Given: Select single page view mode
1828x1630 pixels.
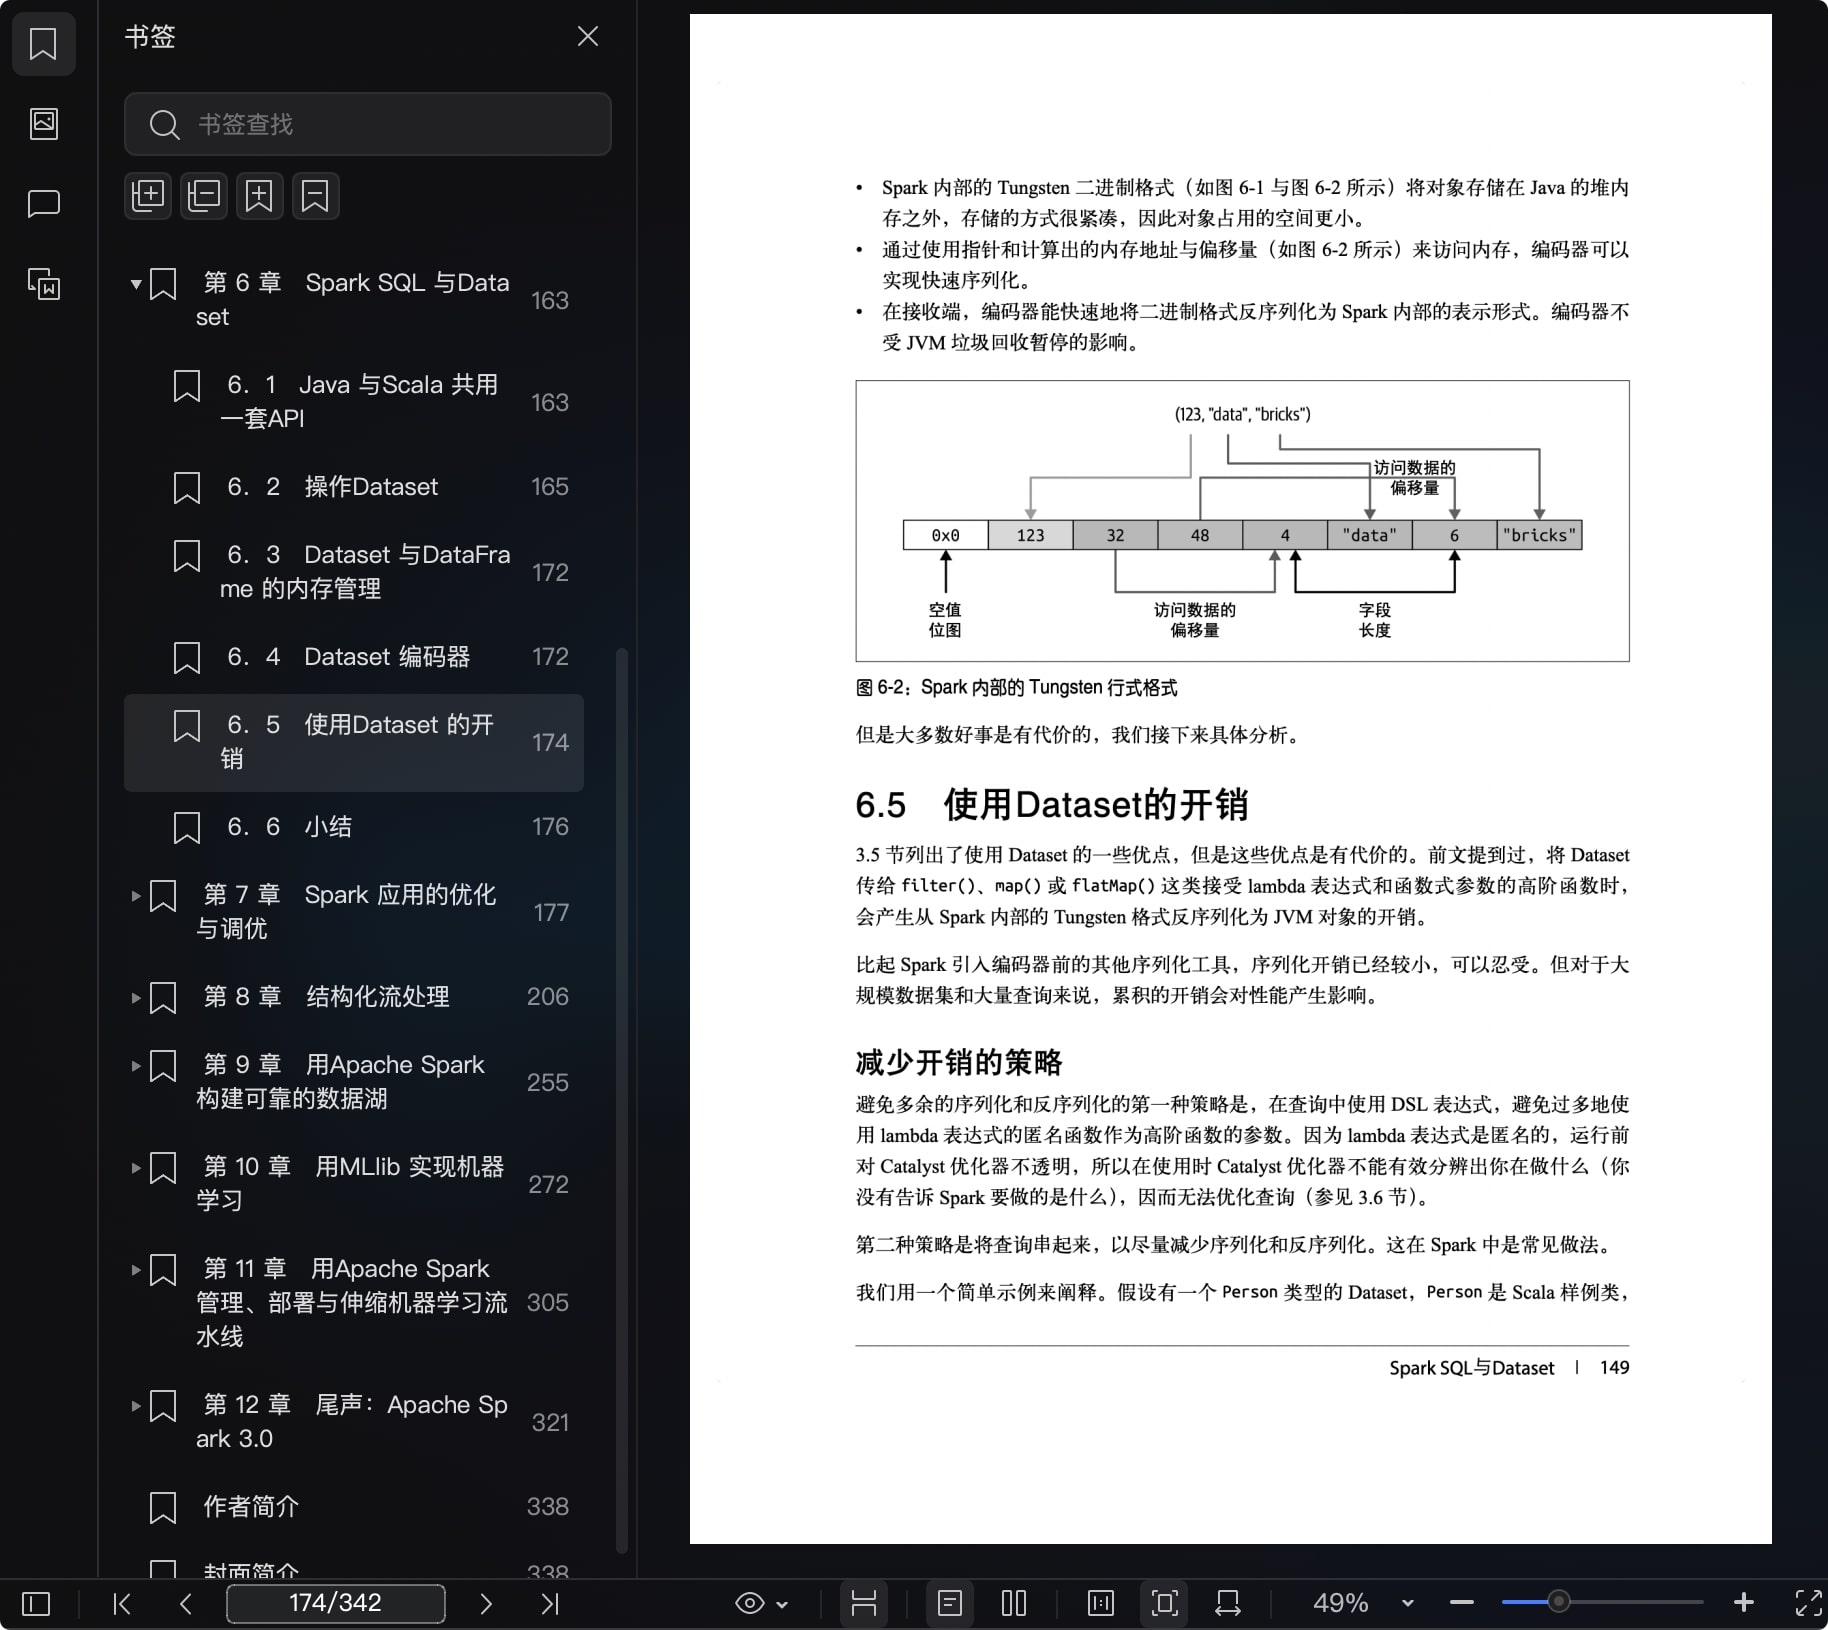Looking at the screenshot, I should (950, 1604).
